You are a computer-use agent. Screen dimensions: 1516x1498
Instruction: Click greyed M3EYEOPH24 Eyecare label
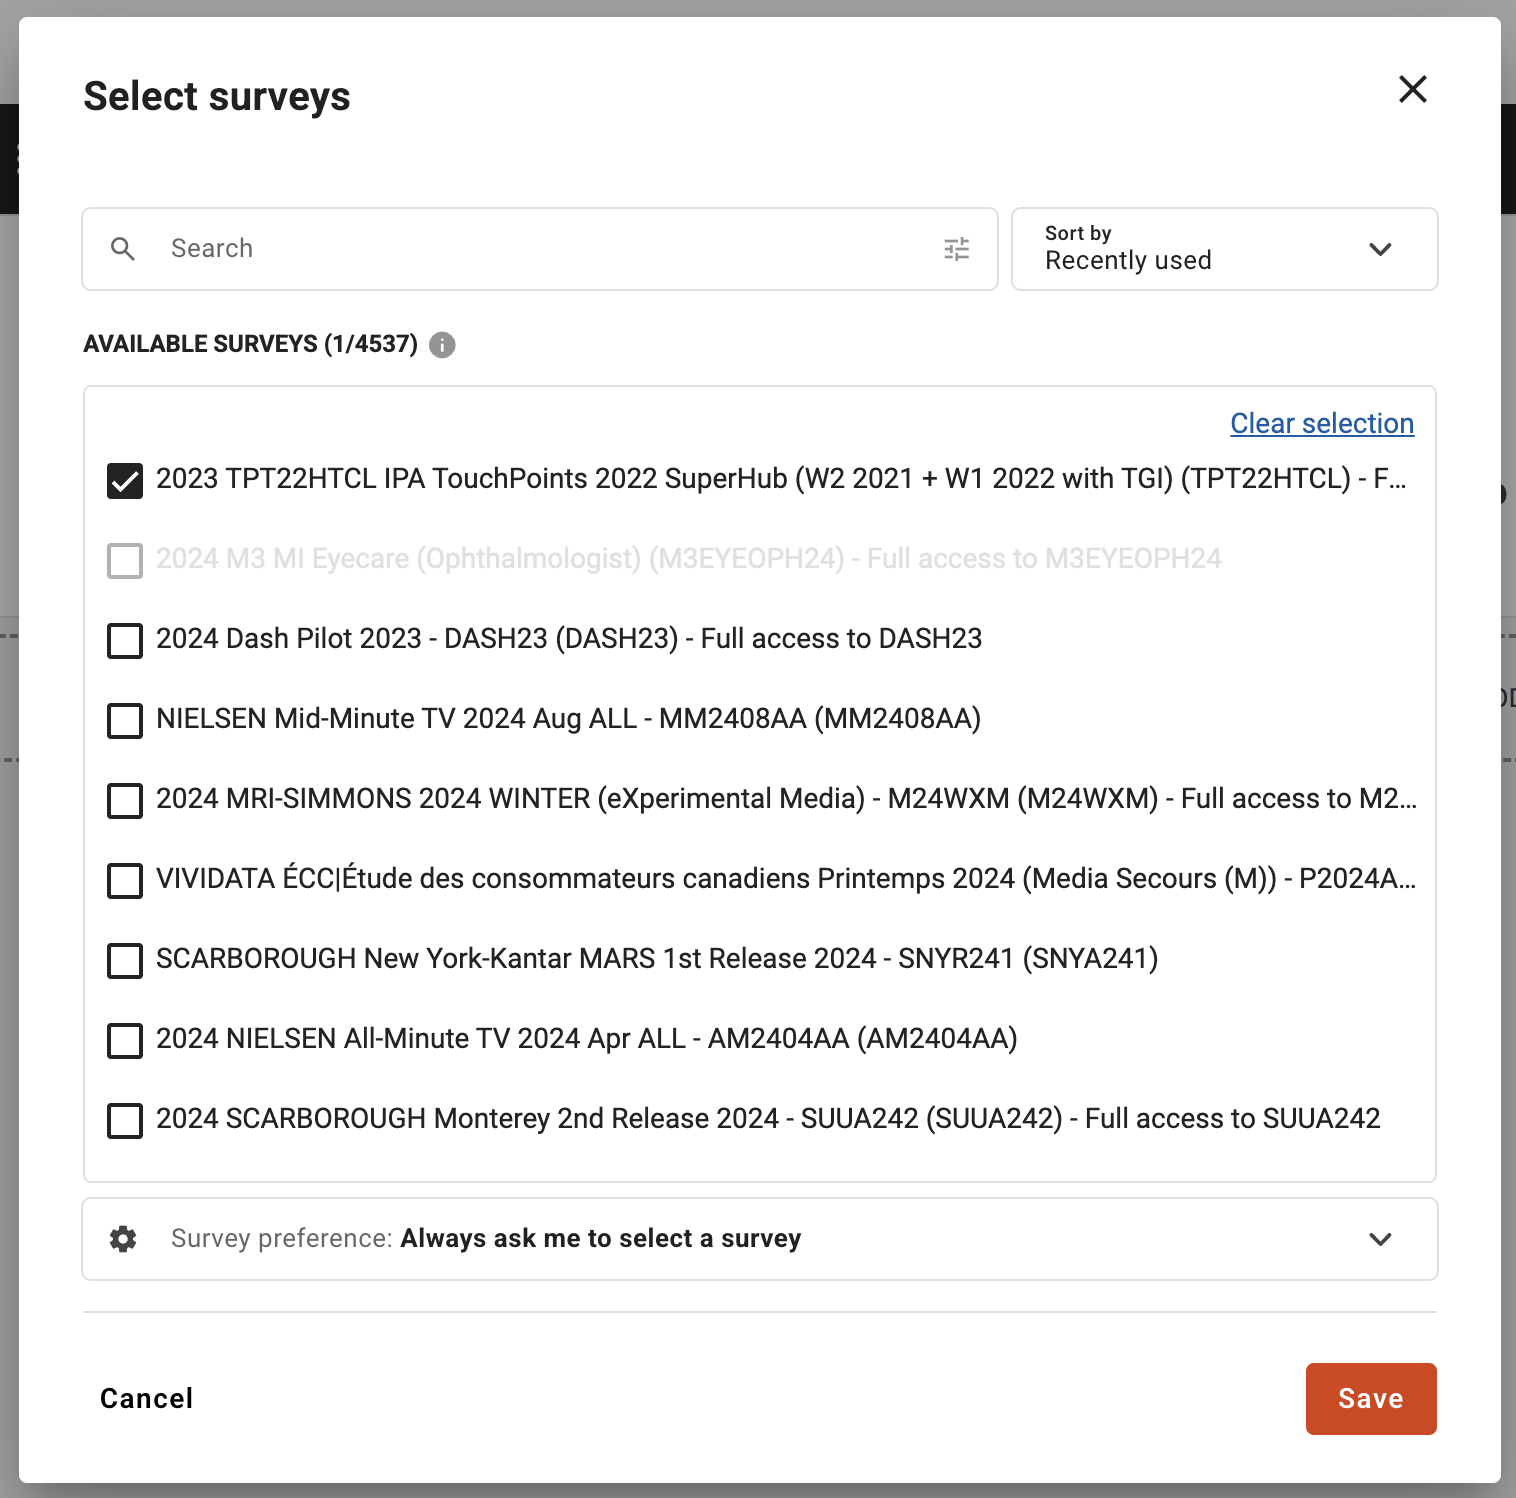point(689,558)
